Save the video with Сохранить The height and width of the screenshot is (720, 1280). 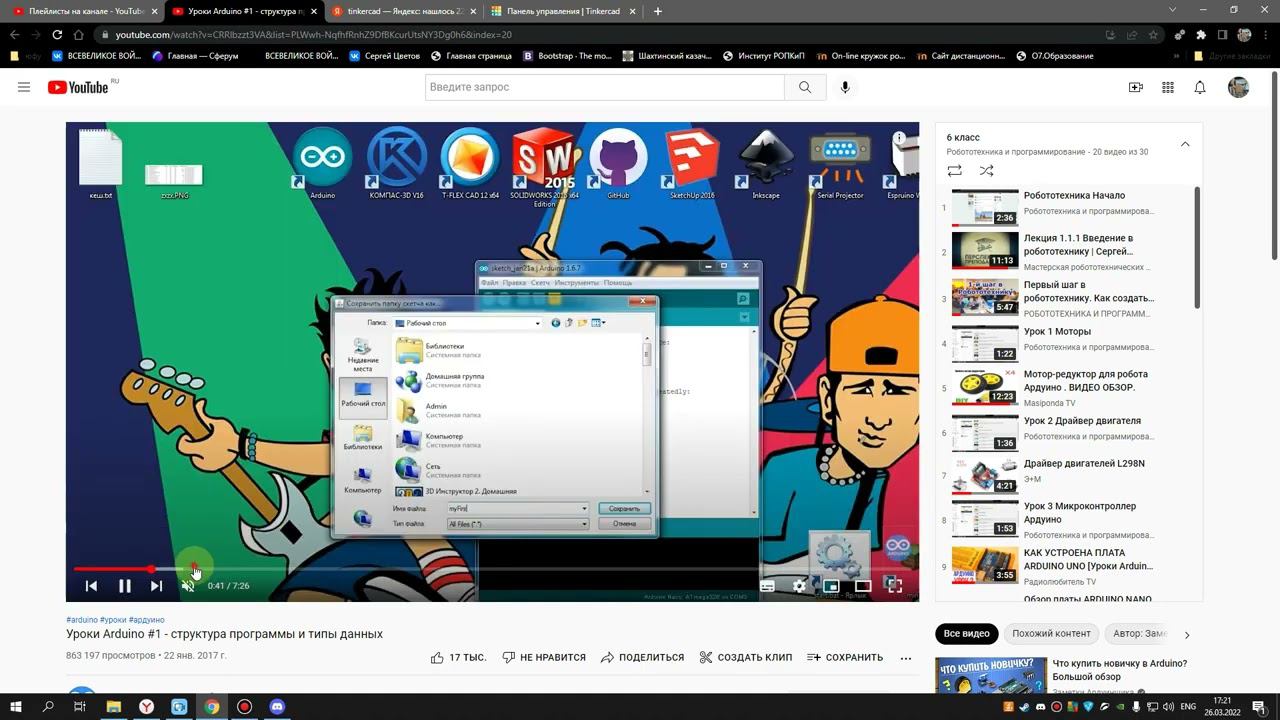(x=845, y=658)
